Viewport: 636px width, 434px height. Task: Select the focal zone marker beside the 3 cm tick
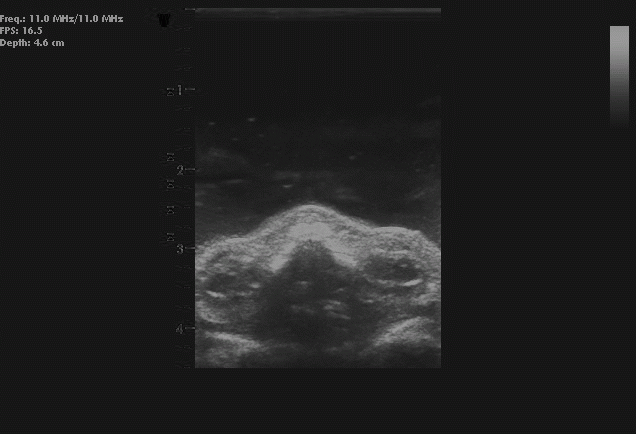(170, 238)
